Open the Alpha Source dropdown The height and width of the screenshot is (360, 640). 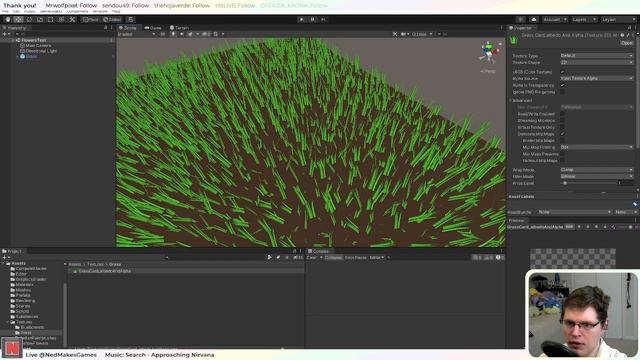click(597, 78)
